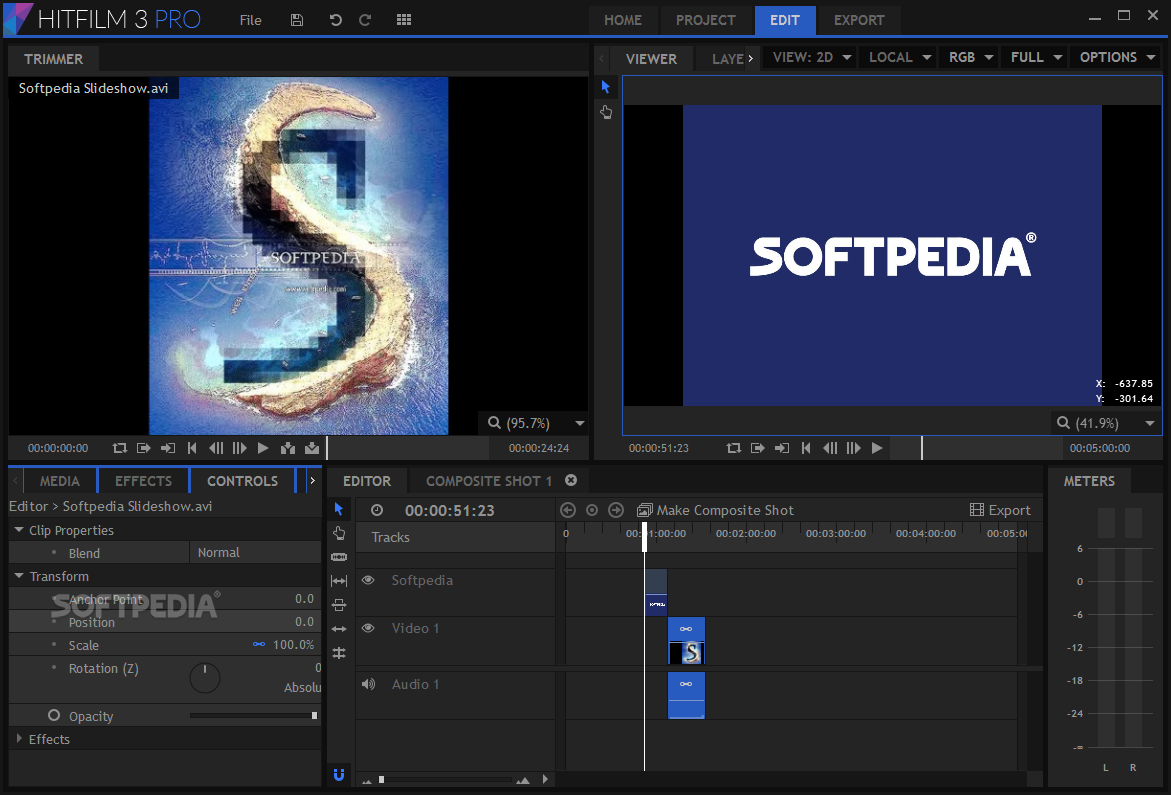The width and height of the screenshot is (1171, 795).
Task: Toggle the Scale proportional link icon
Action: tap(259, 644)
